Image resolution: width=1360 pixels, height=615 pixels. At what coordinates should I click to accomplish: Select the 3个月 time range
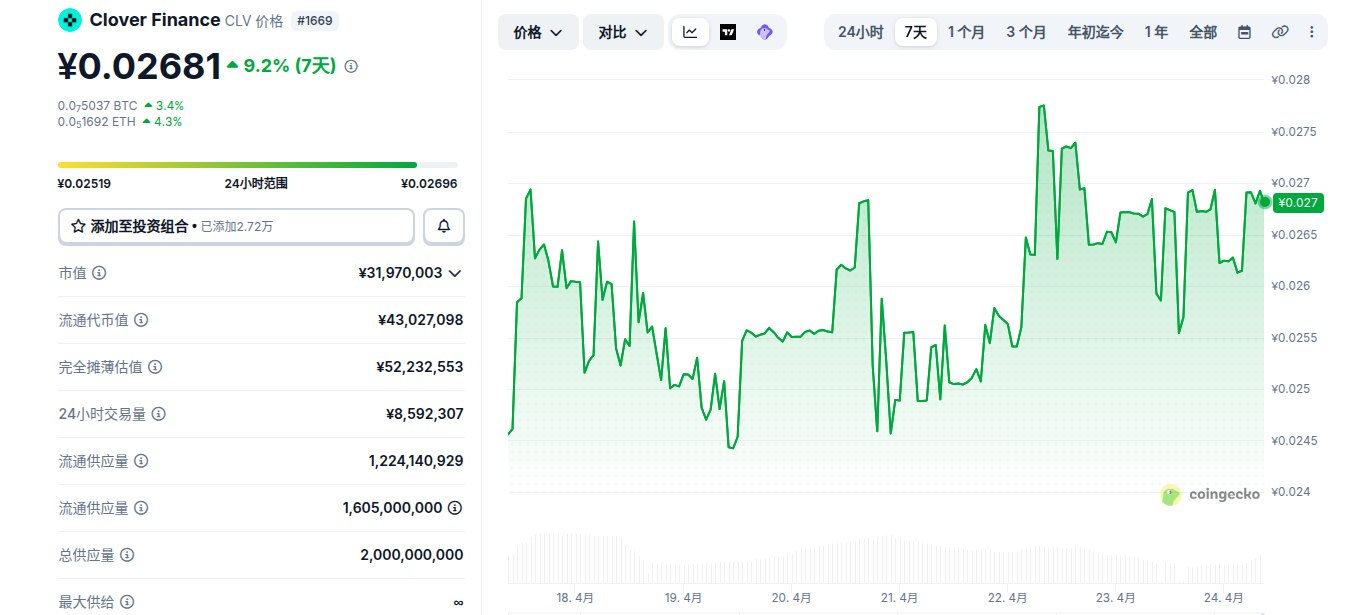[x=1026, y=32]
